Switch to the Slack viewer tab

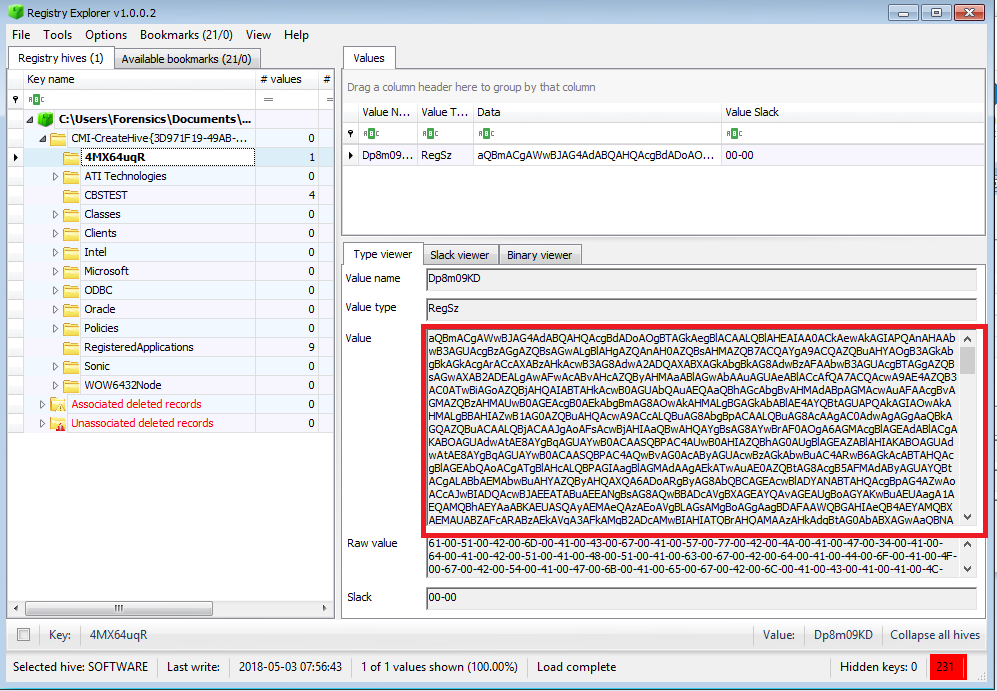tap(460, 254)
